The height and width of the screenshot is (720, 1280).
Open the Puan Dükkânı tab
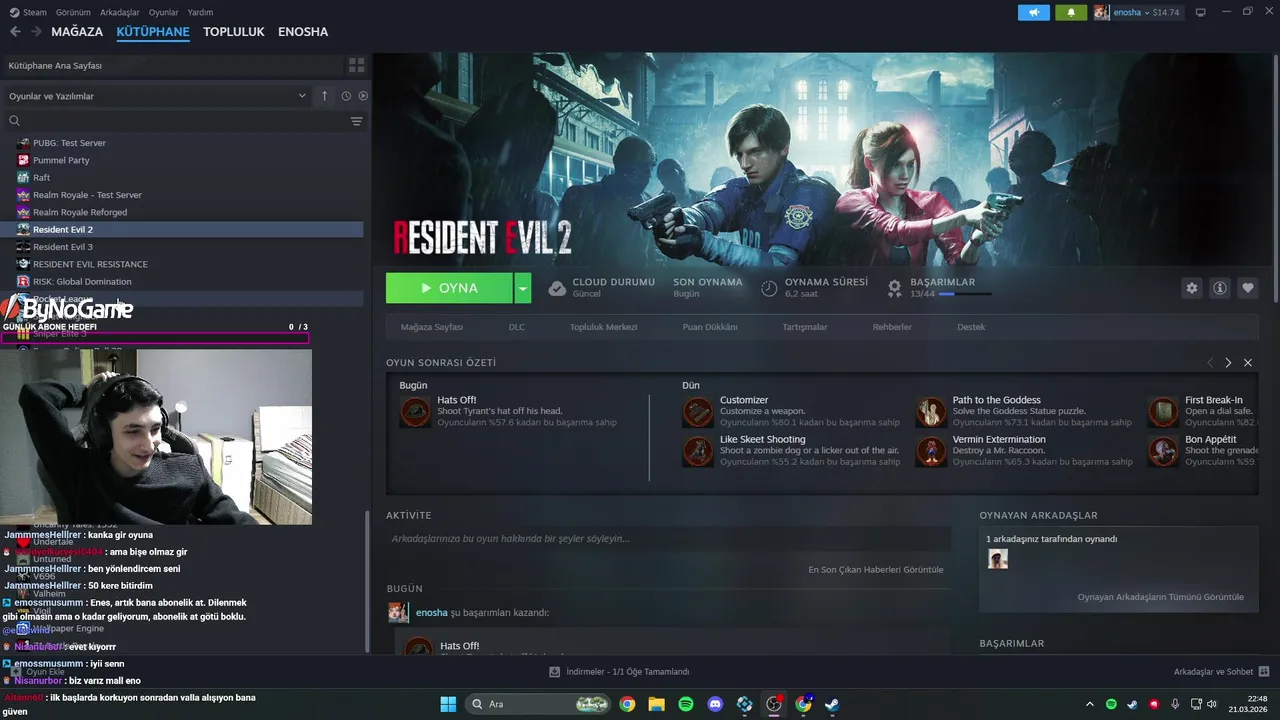[710, 327]
